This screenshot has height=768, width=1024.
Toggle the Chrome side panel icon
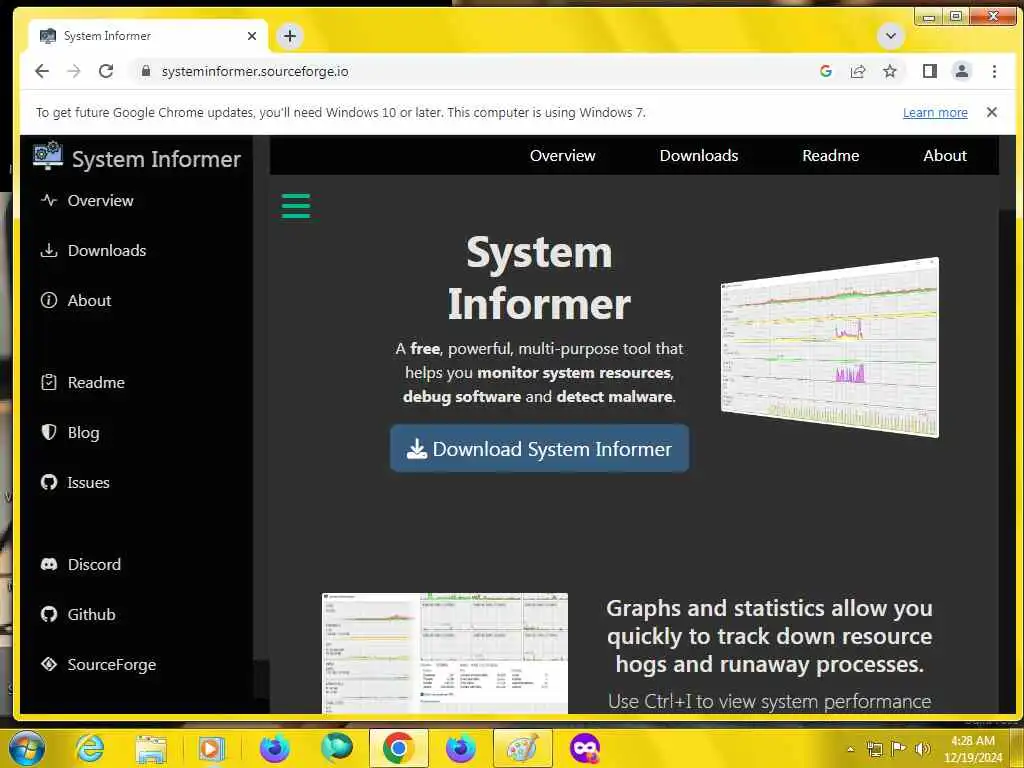930,71
